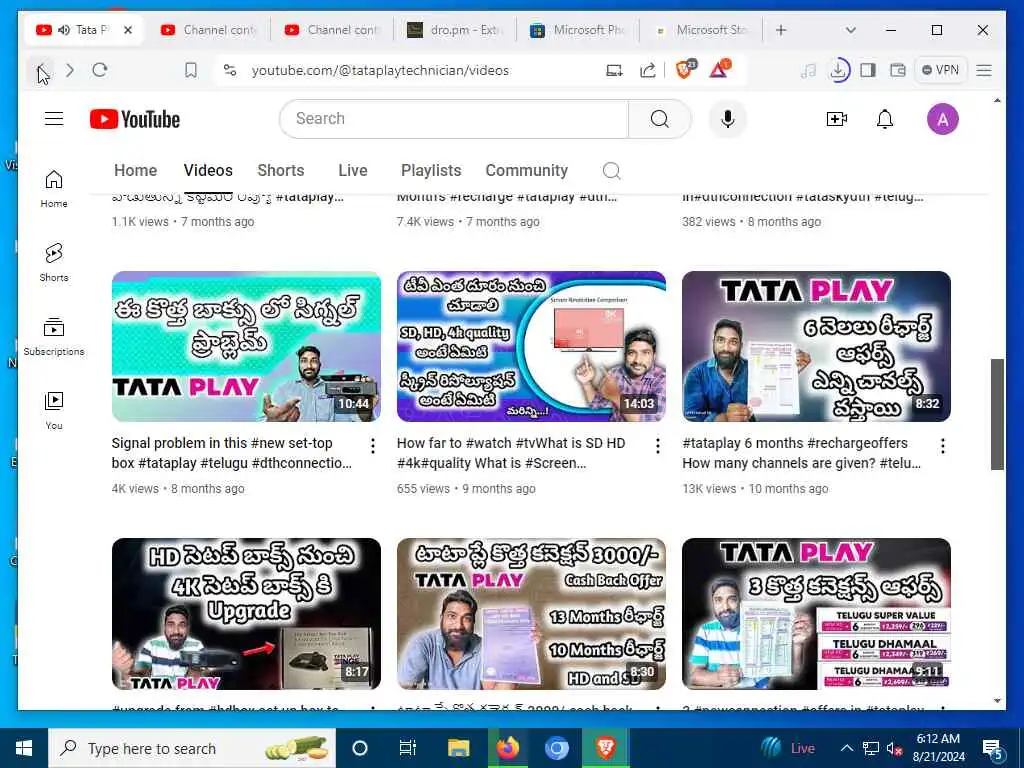
Task: Open Brave Rewards triangle icon
Action: [720, 69]
